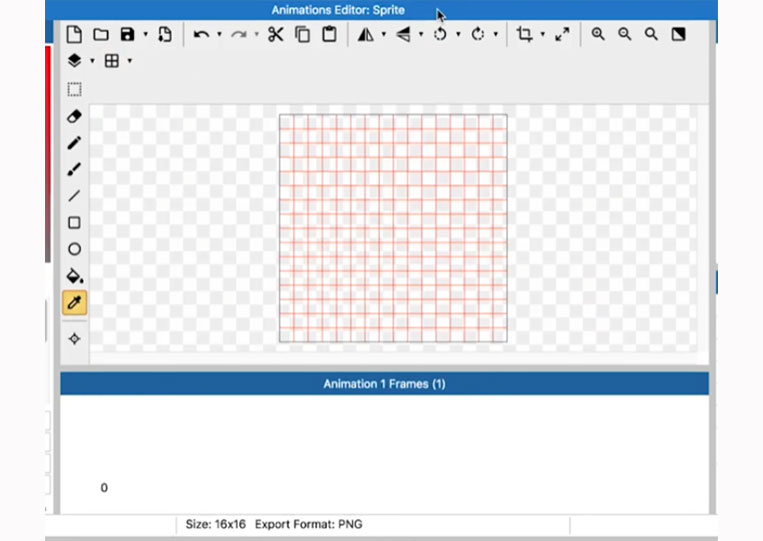Click the New sprite document icon
Viewport: 763px width, 541px height.
(x=74, y=34)
